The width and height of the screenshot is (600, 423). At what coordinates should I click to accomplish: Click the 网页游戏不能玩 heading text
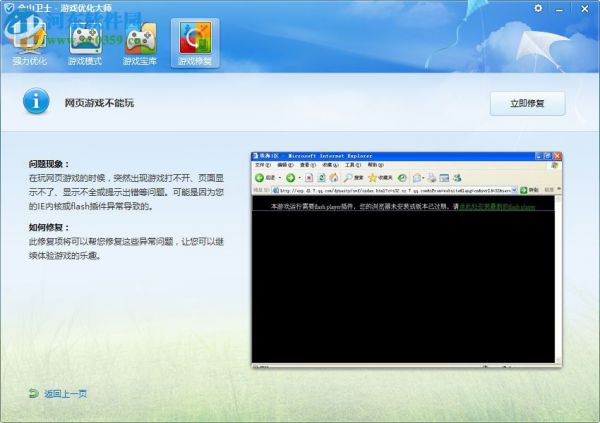[x=99, y=103]
